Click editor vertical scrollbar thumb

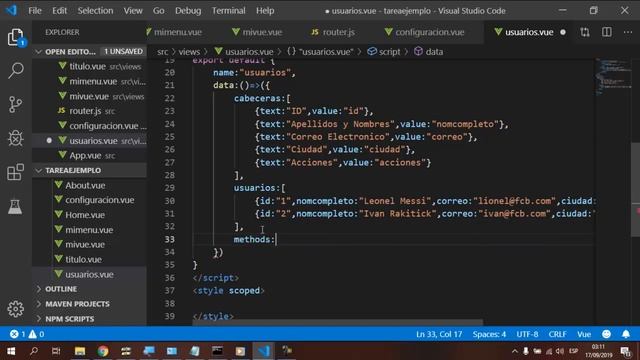[x=636, y=189]
